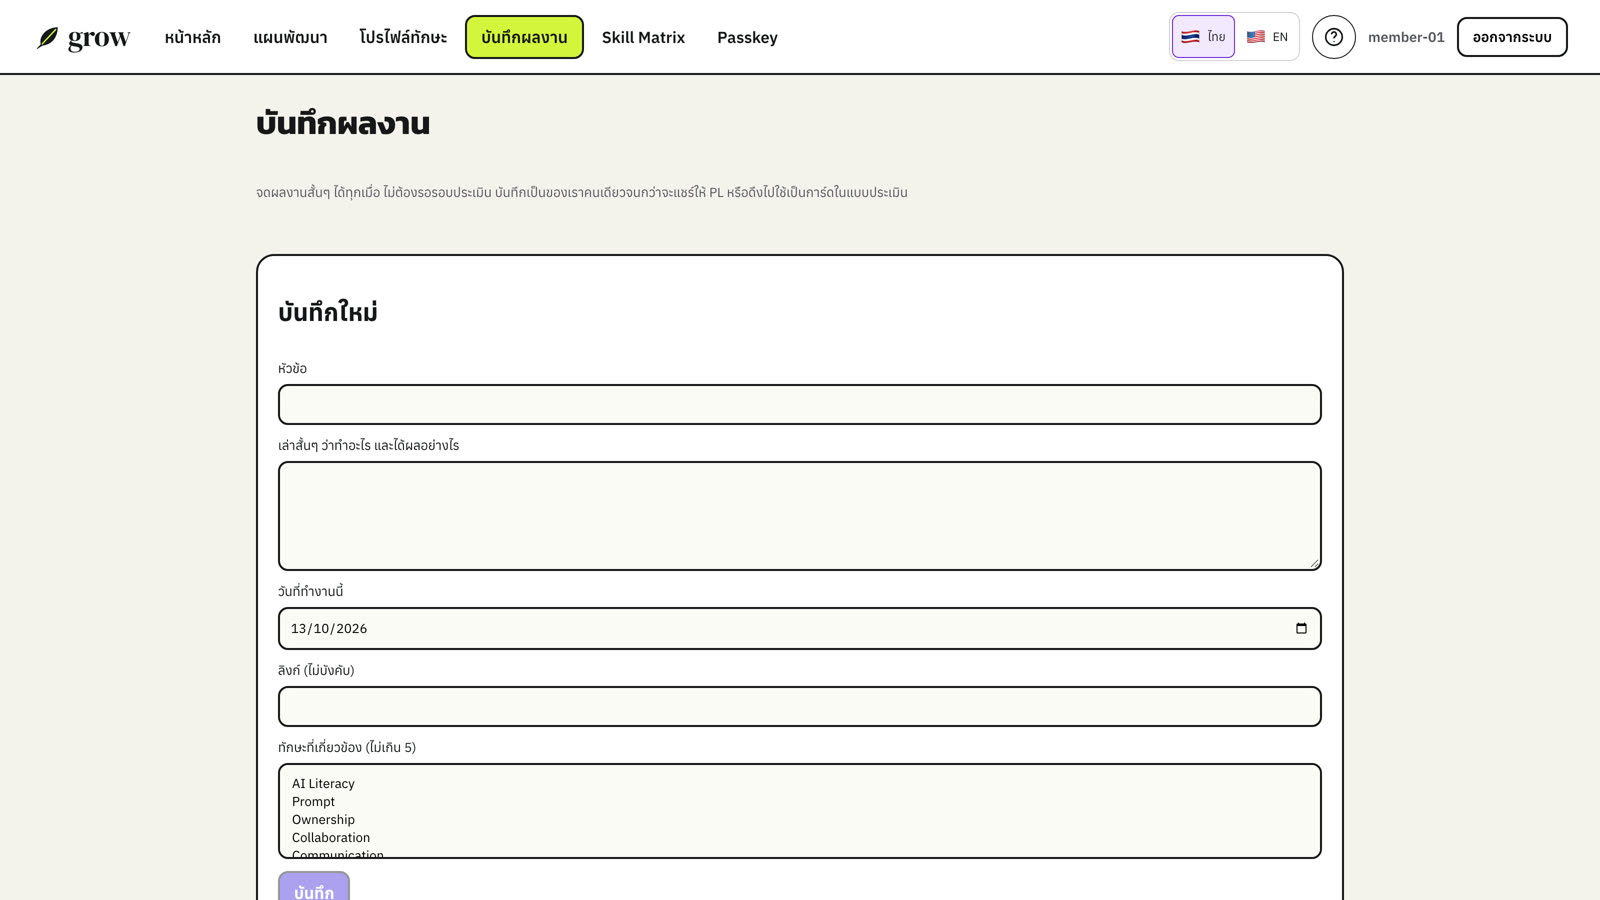Screen dimensions: 1600x900
Task: Click the textarea resize handle
Action: point(1314,563)
